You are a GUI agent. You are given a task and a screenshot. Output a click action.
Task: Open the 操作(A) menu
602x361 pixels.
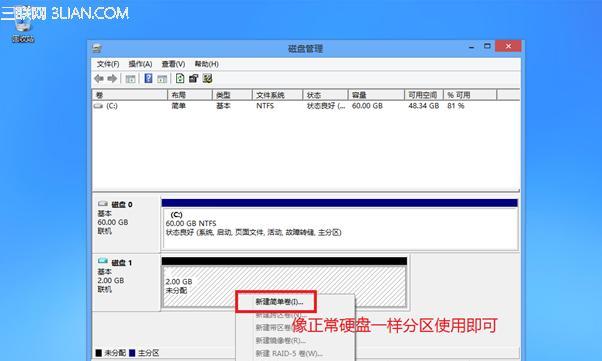coord(140,64)
